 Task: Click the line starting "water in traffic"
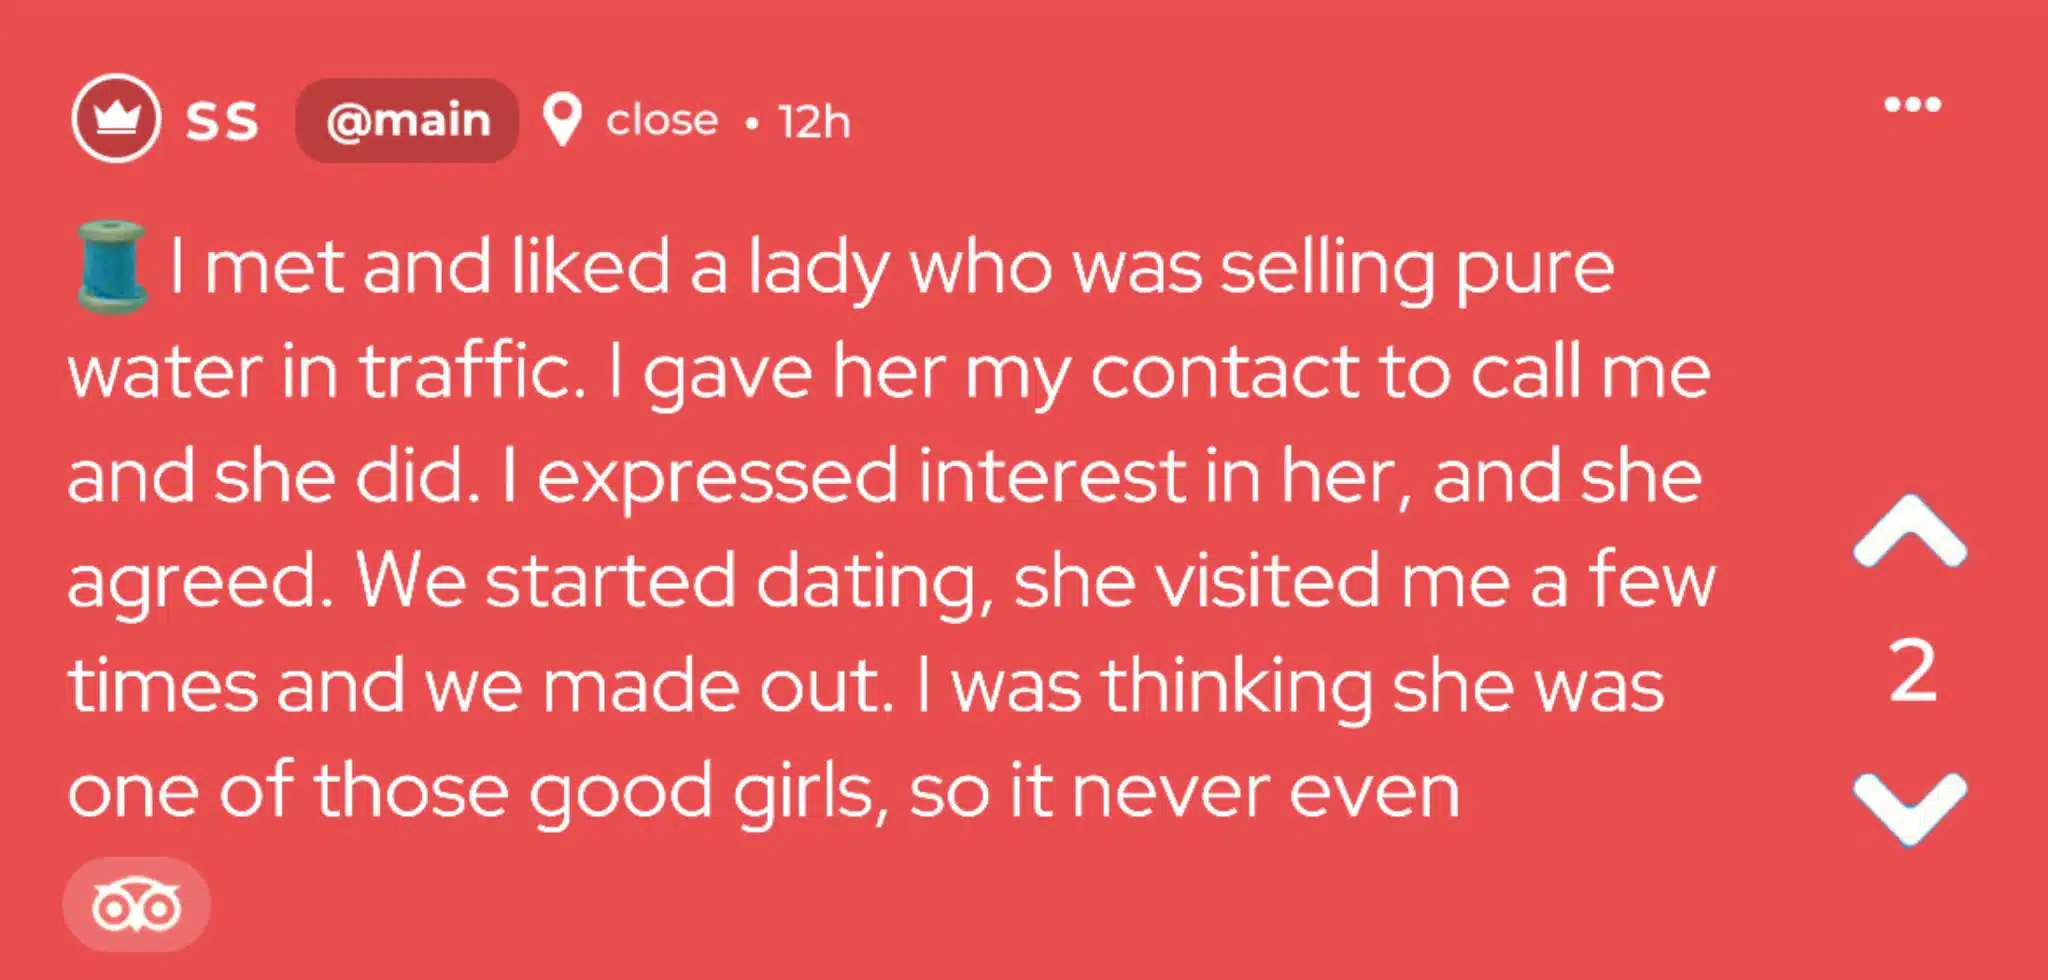[x=888, y=373]
